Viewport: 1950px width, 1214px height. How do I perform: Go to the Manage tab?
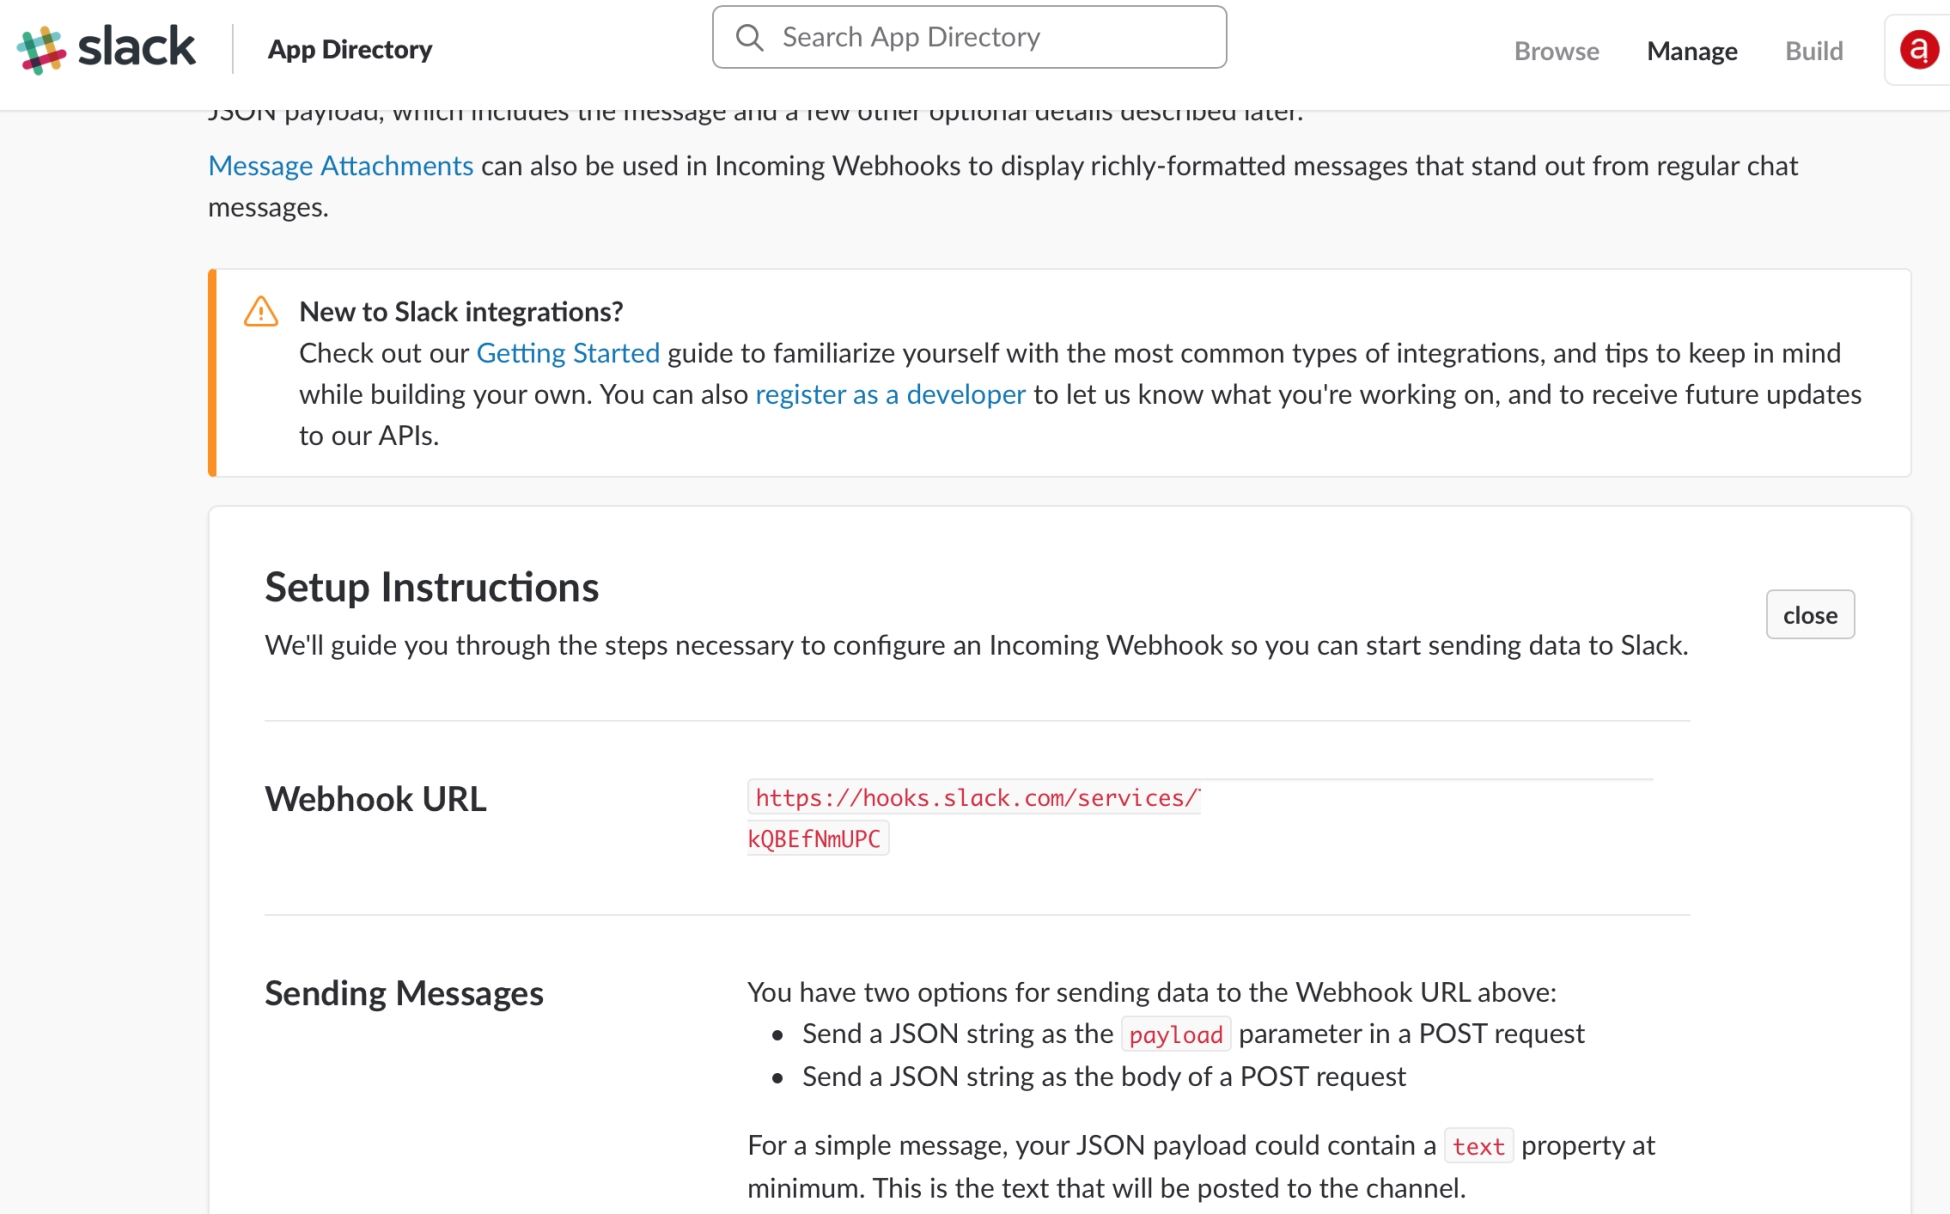[1692, 50]
